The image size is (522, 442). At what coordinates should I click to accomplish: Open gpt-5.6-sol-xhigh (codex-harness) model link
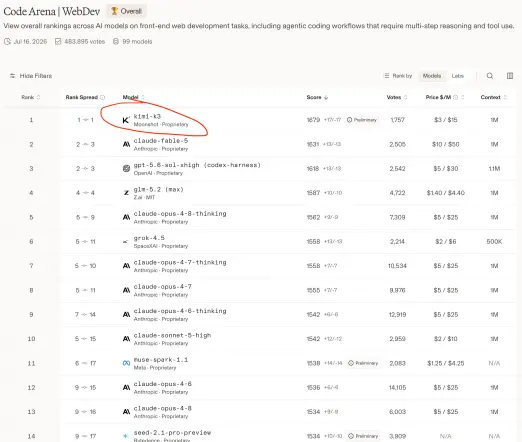click(197, 165)
